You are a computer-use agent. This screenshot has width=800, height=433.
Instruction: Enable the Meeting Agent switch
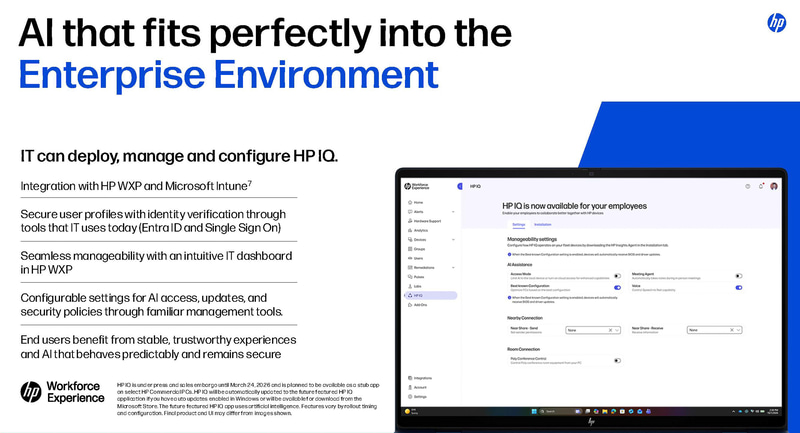739,276
